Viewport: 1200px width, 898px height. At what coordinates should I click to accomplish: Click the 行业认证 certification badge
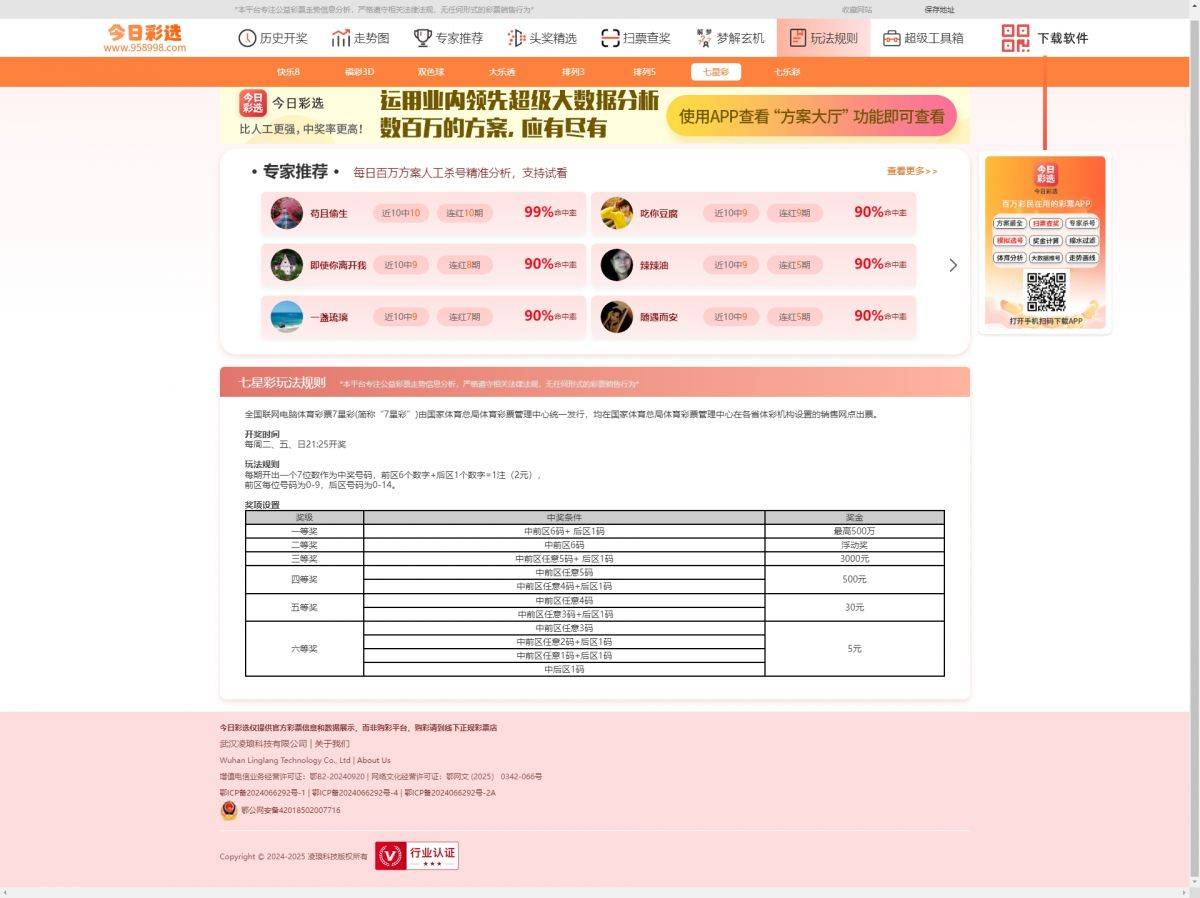point(417,856)
